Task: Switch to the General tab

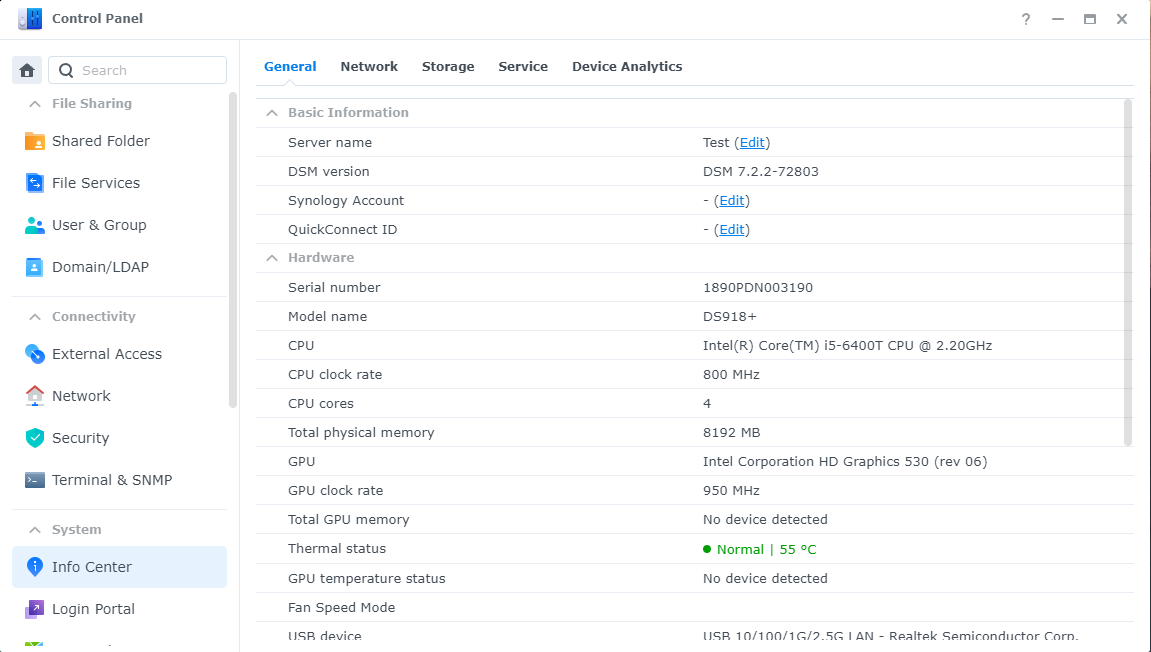Action: pos(290,67)
